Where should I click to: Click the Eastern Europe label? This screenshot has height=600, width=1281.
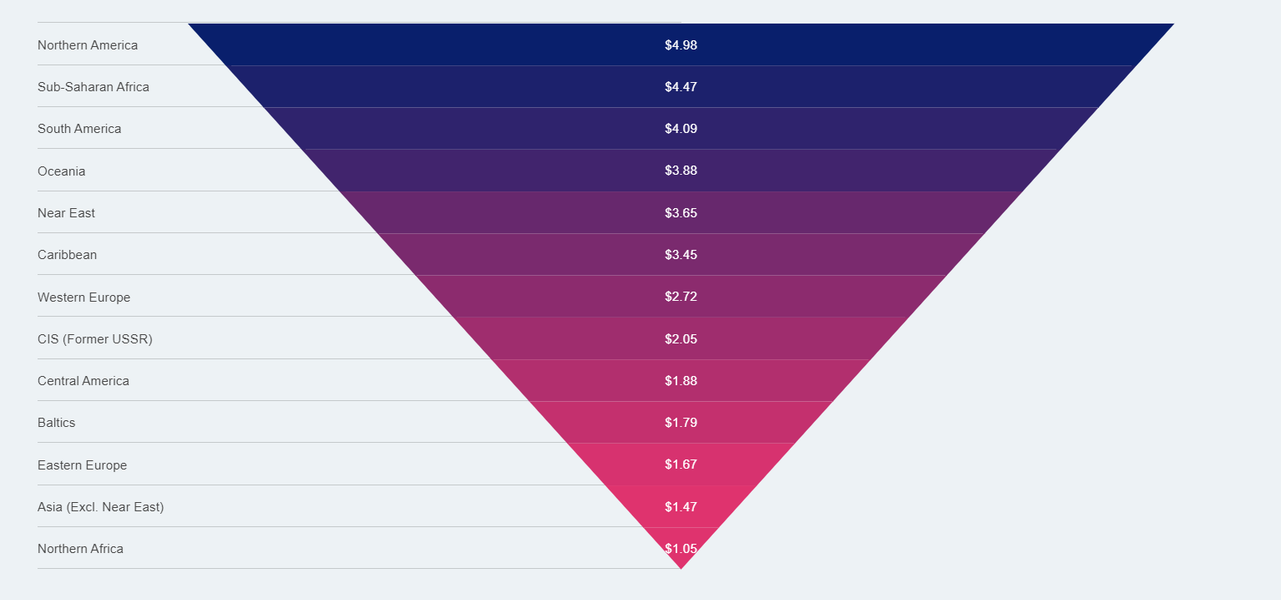point(82,465)
